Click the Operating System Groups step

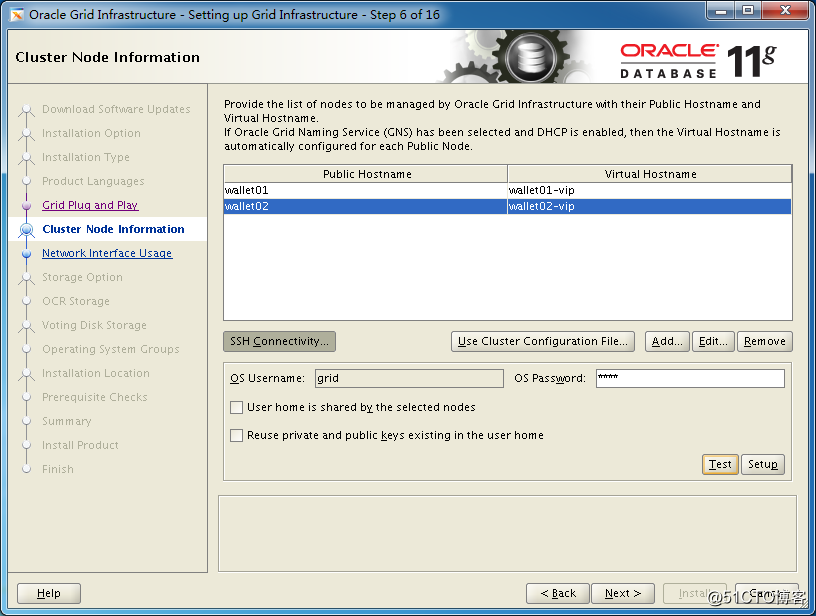(x=111, y=349)
